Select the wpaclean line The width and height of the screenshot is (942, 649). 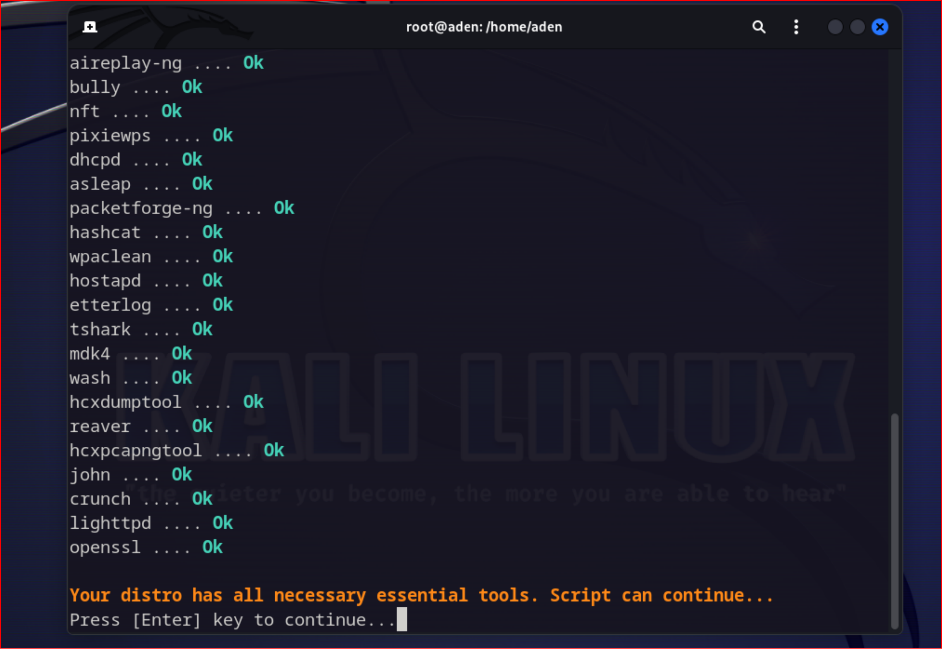point(151,257)
